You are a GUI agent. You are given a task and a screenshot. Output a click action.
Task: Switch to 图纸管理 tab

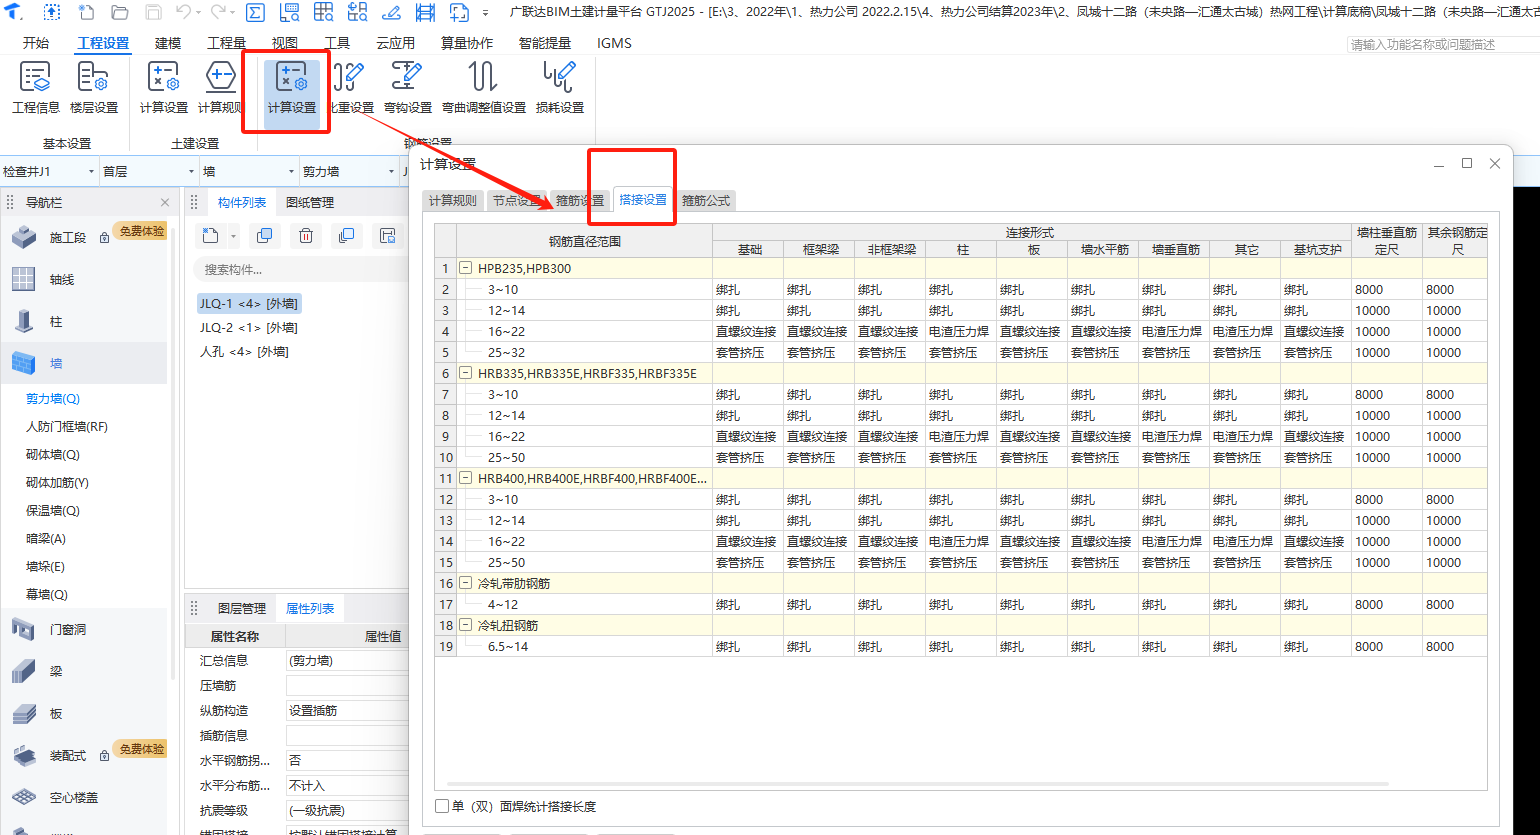(310, 202)
